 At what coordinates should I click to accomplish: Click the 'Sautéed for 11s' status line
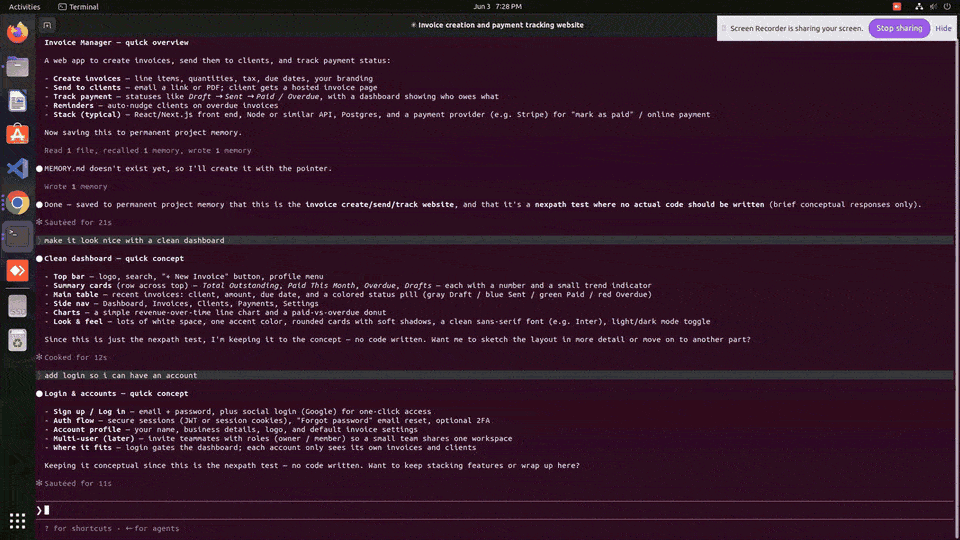(x=78, y=484)
